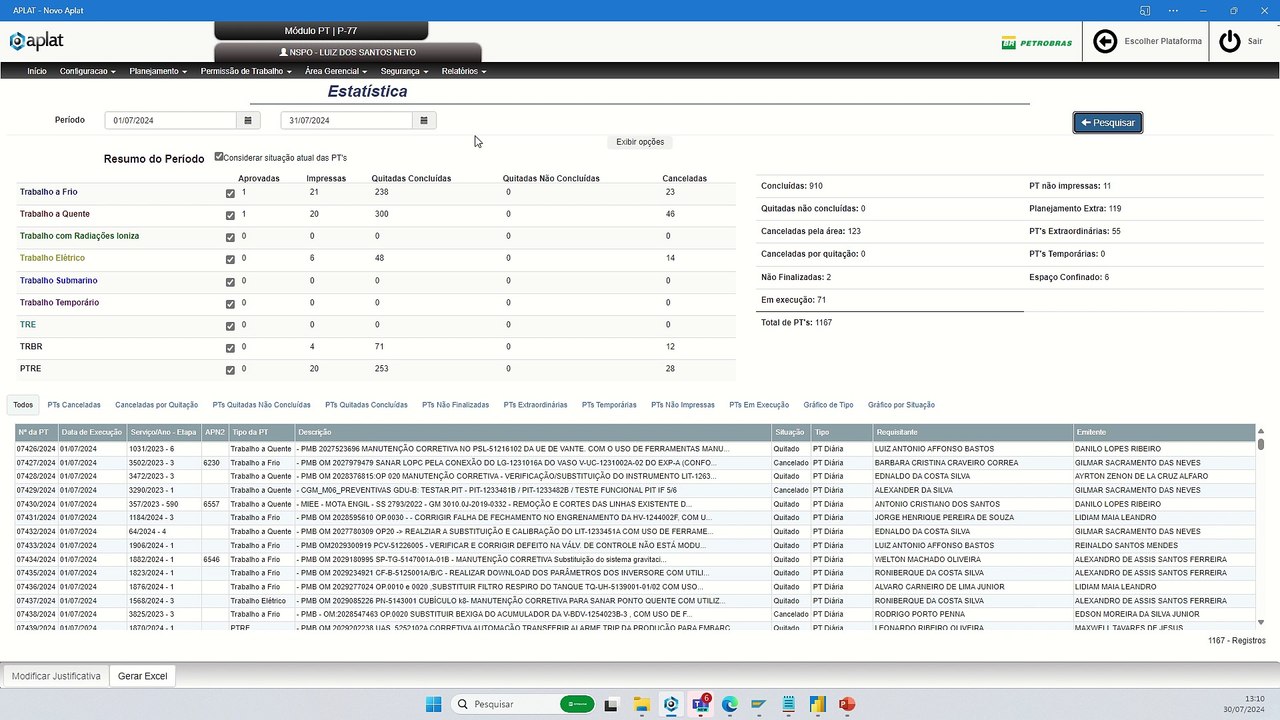Click the Petrobras logo
Viewport: 1280px width, 720px height.
(1037, 43)
